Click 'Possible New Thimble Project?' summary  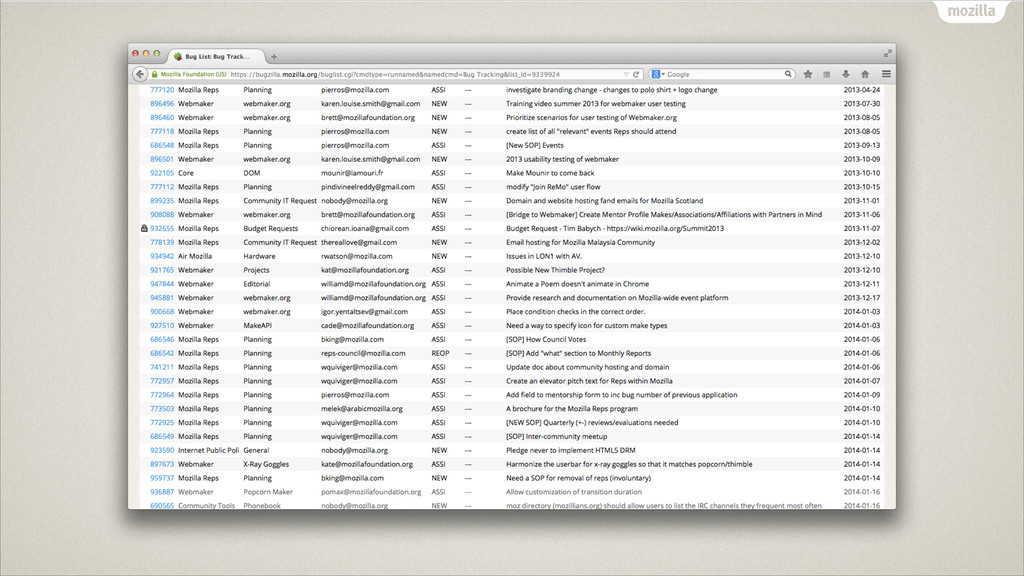point(555,270)
